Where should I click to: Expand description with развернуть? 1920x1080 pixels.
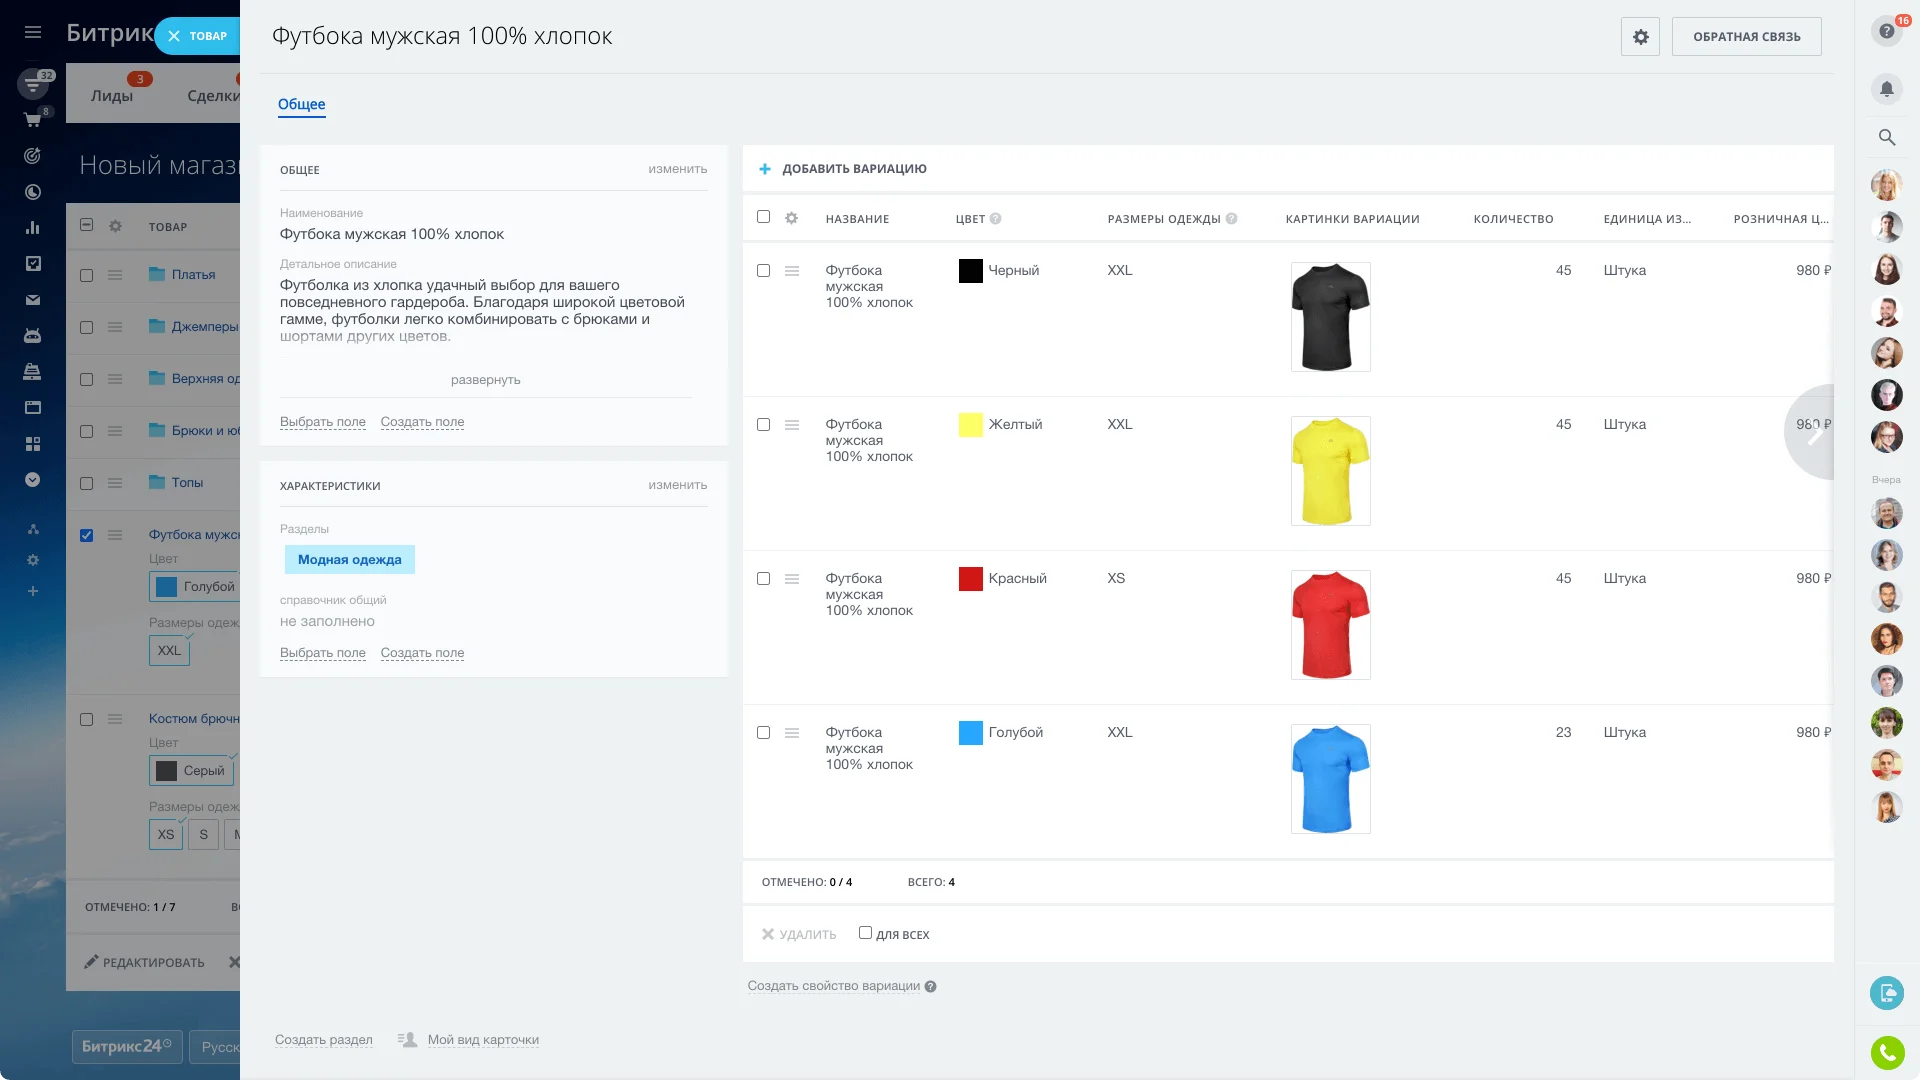click(x=485, y=380)
